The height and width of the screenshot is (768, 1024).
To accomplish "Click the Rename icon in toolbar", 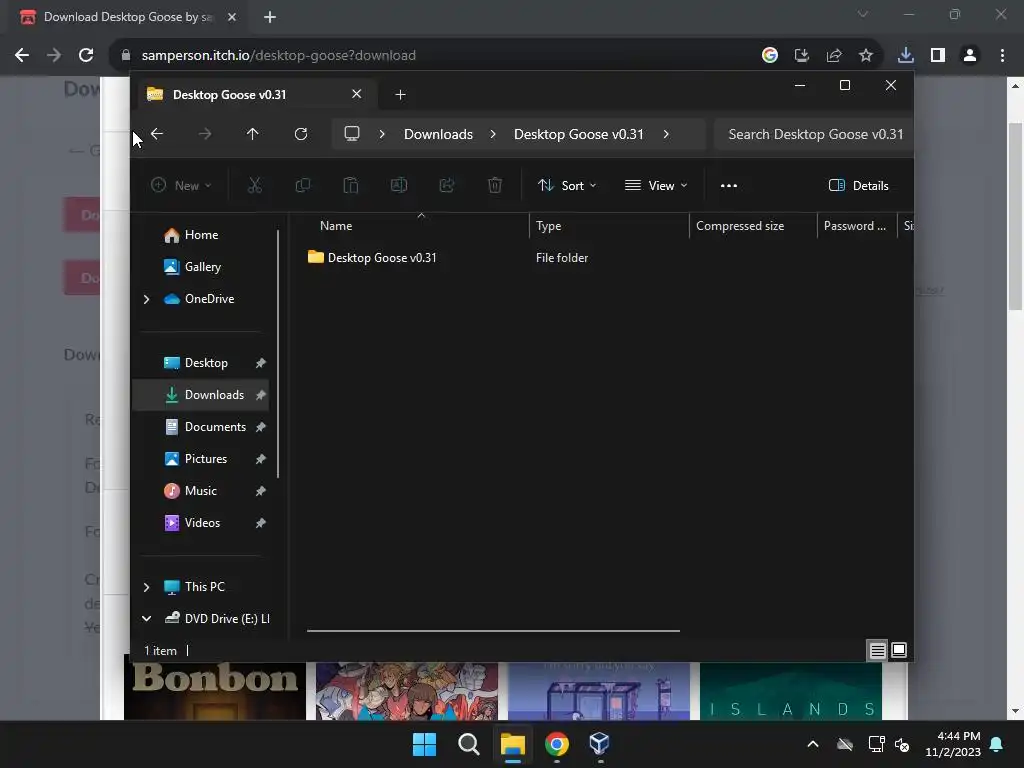I will [x=398, y=185].
